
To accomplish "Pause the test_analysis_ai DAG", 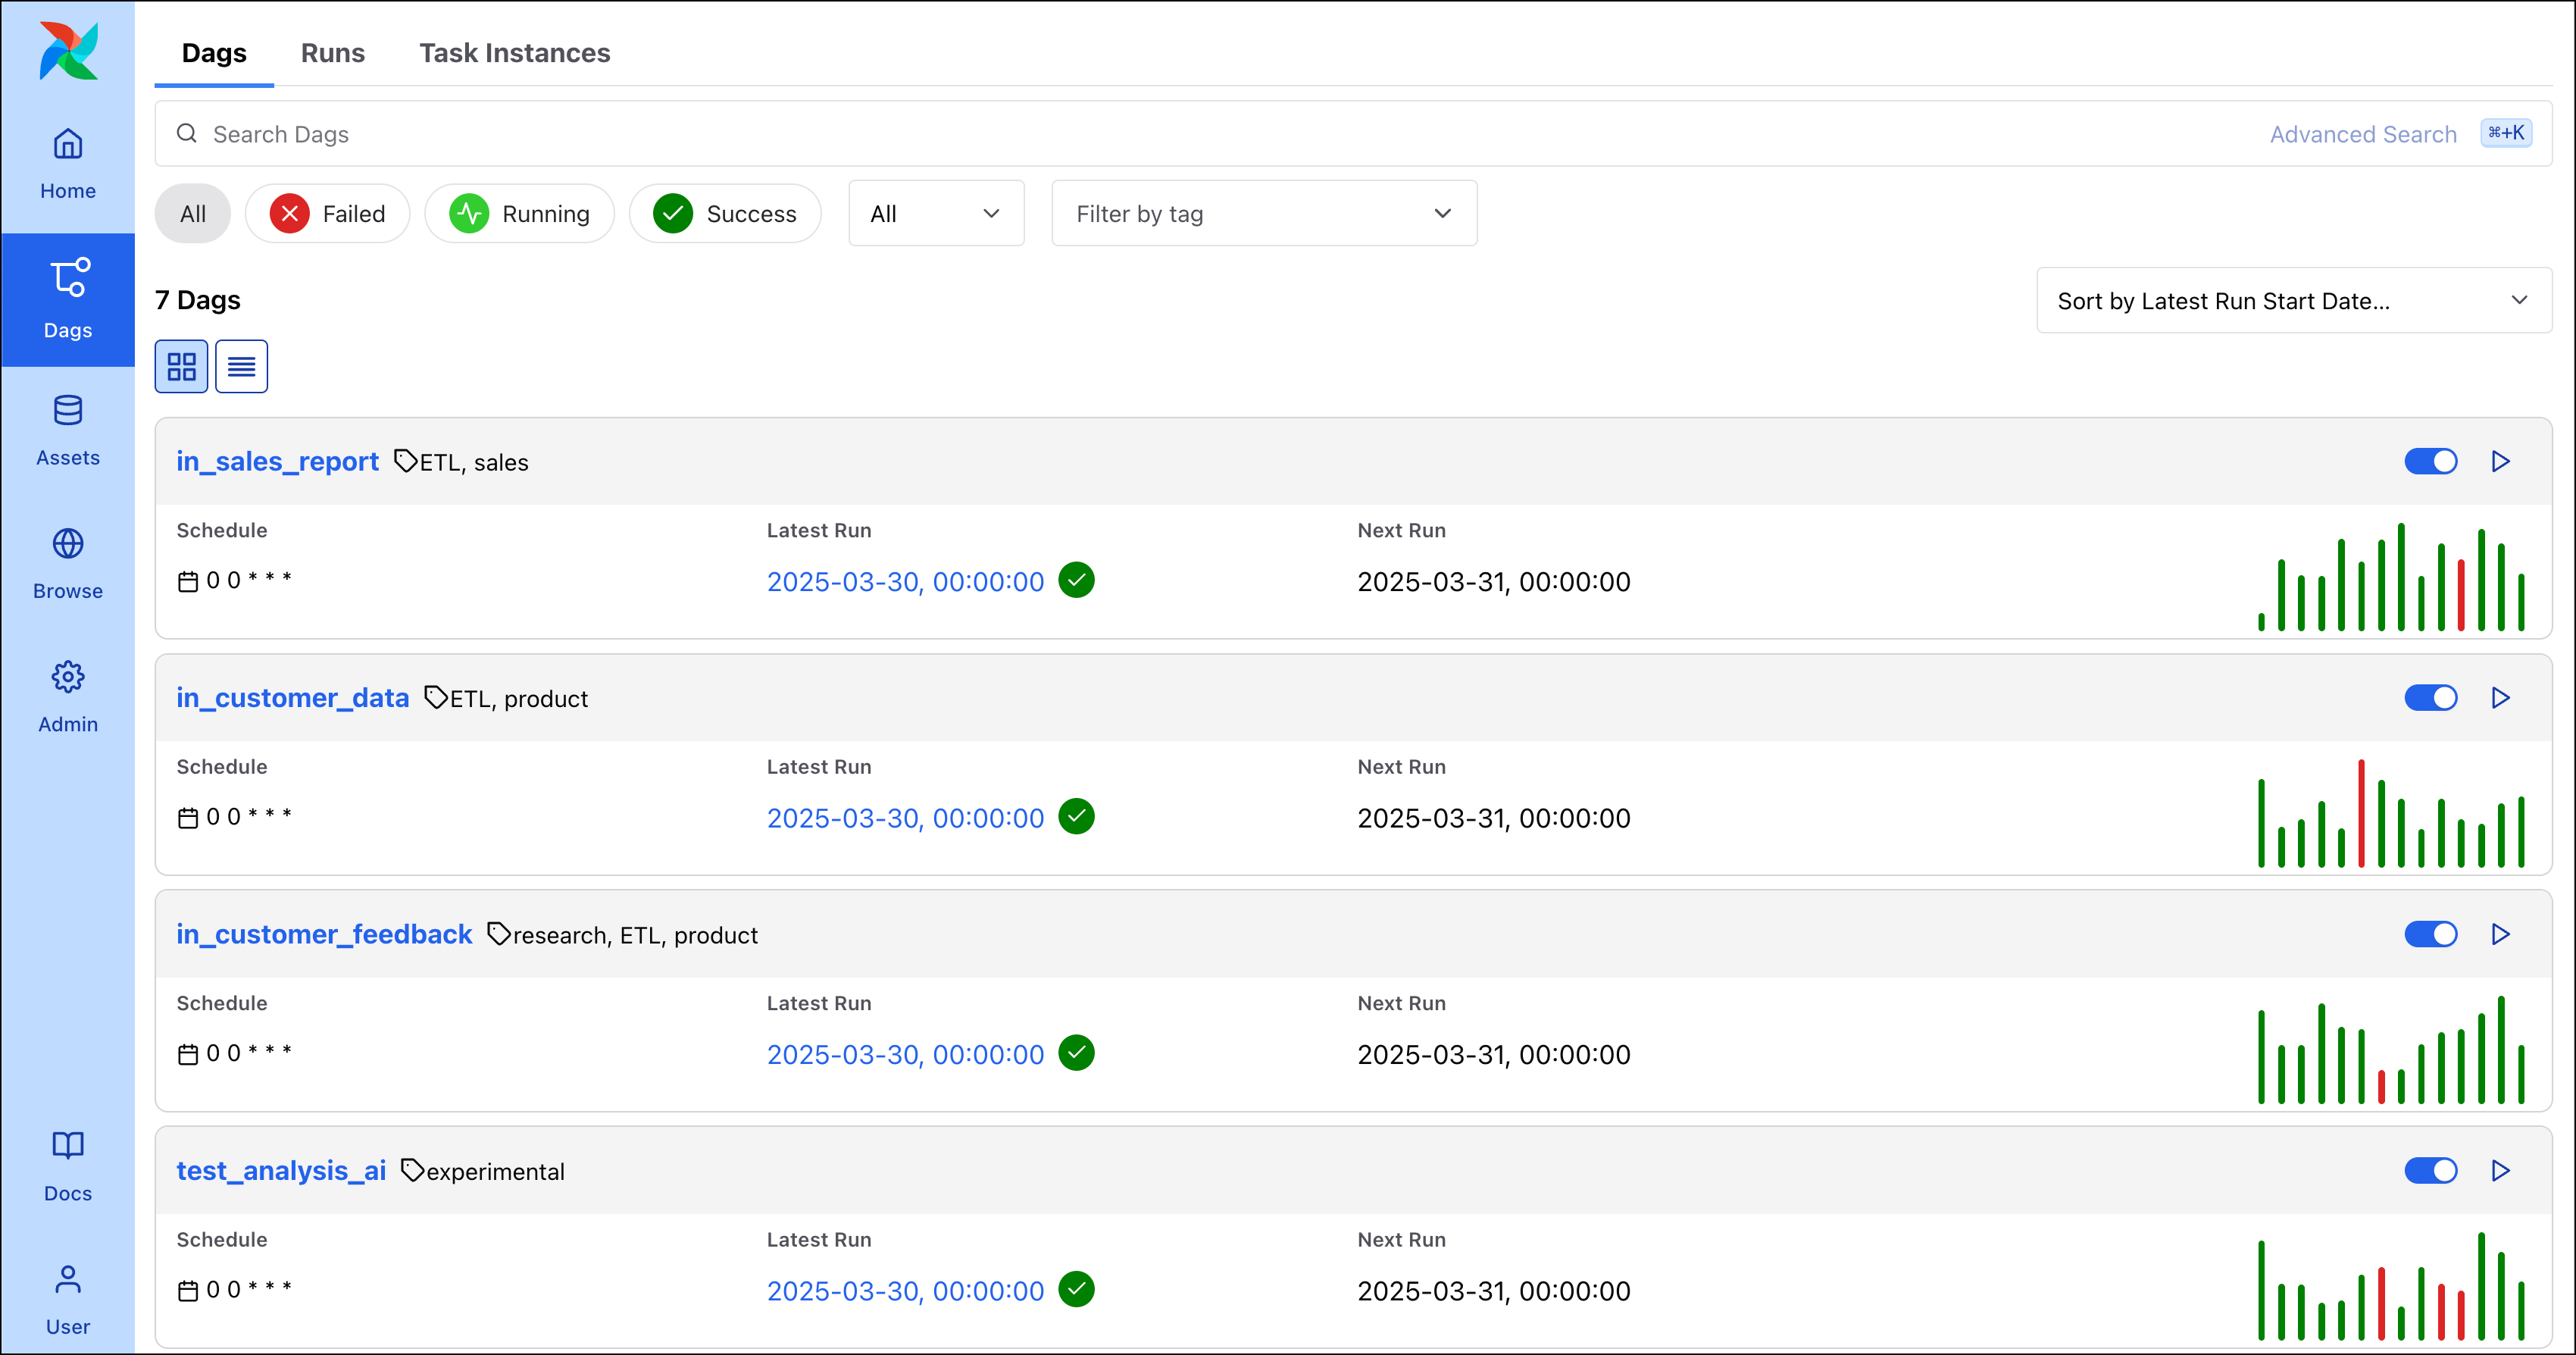I will (x=2431, y=1170).
